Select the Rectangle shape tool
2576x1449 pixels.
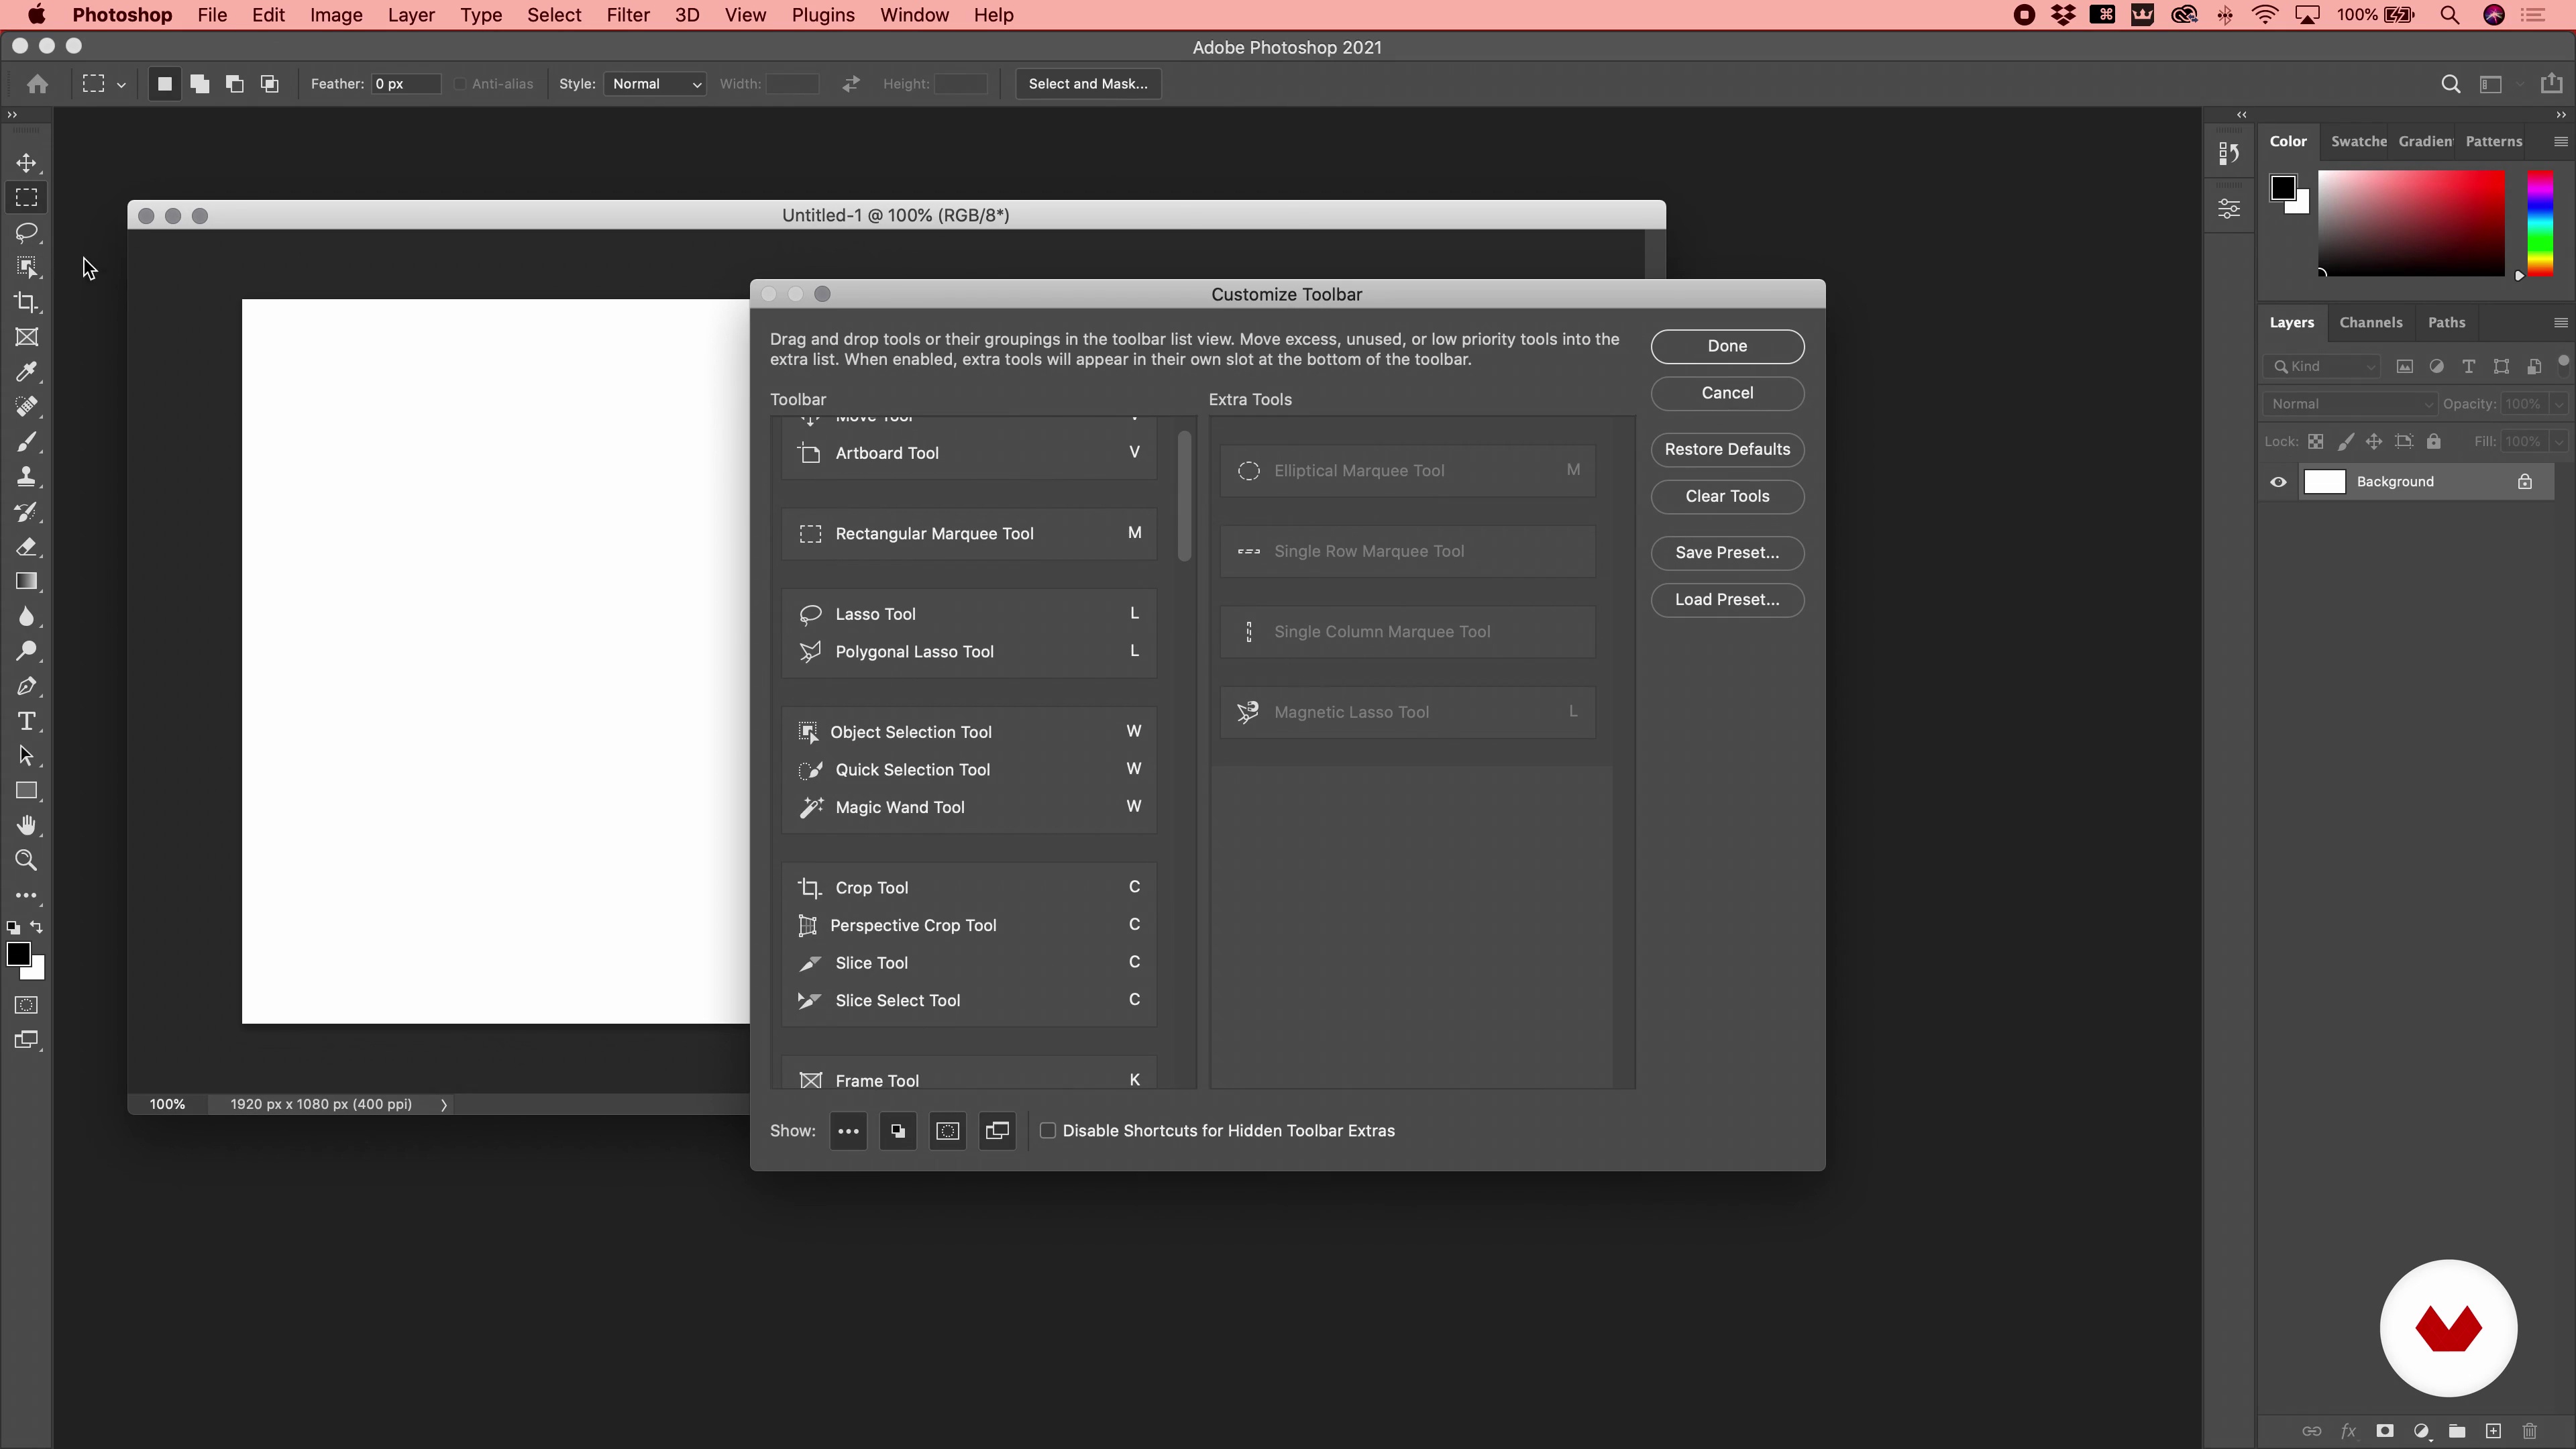[x=27, y=791]
